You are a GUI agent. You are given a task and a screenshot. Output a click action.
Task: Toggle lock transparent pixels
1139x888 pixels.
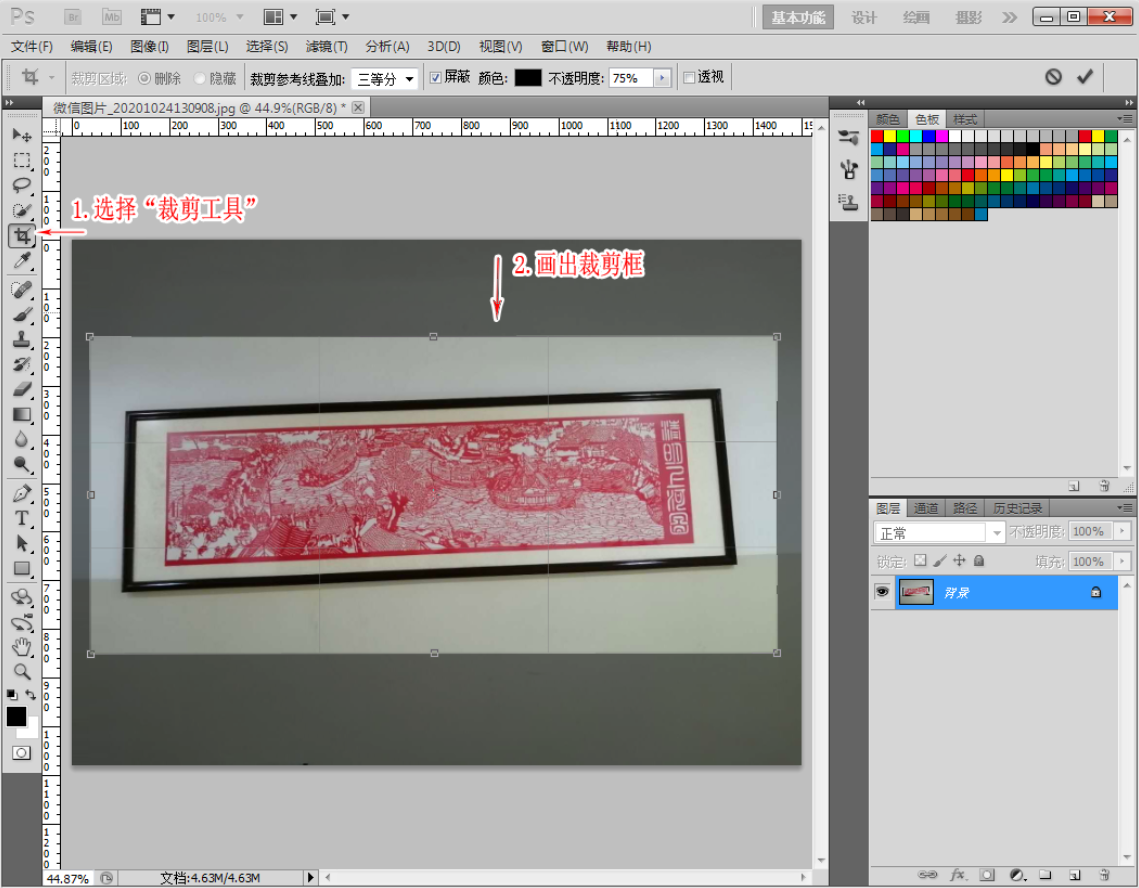click(920, 560)
